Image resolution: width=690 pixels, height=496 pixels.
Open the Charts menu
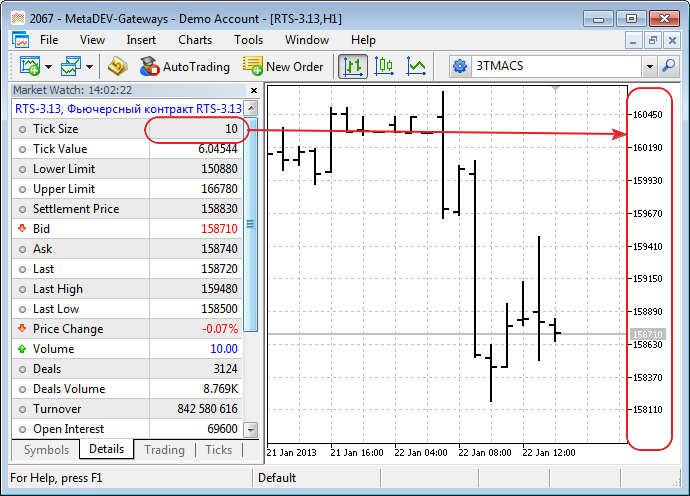195,40
